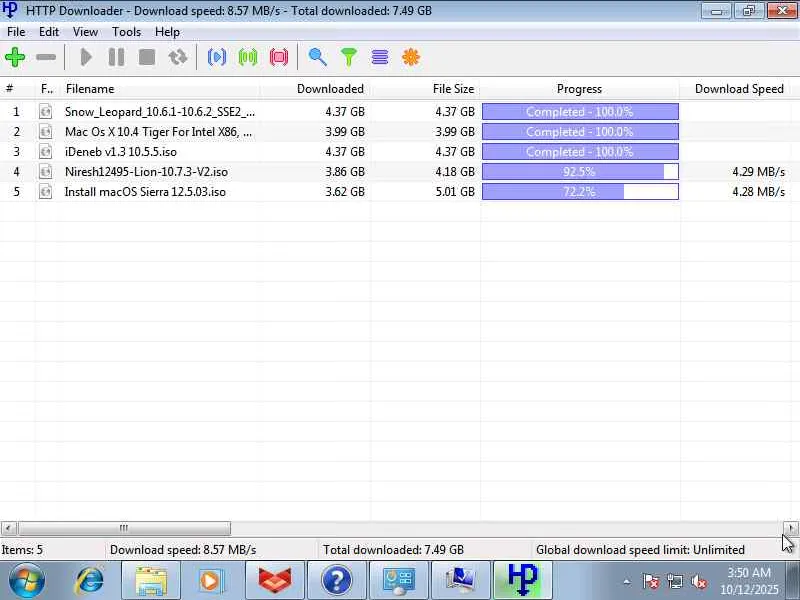Click file type icon of Tiger row
800x600 pixels.
[45, 132]
